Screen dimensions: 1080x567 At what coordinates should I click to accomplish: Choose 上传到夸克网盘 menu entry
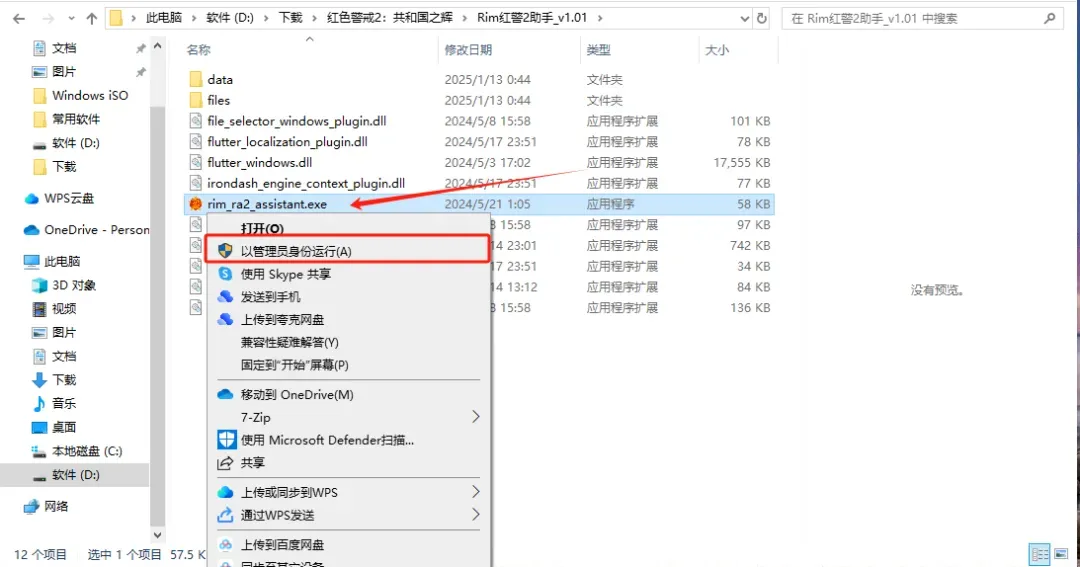click(349, 319)
